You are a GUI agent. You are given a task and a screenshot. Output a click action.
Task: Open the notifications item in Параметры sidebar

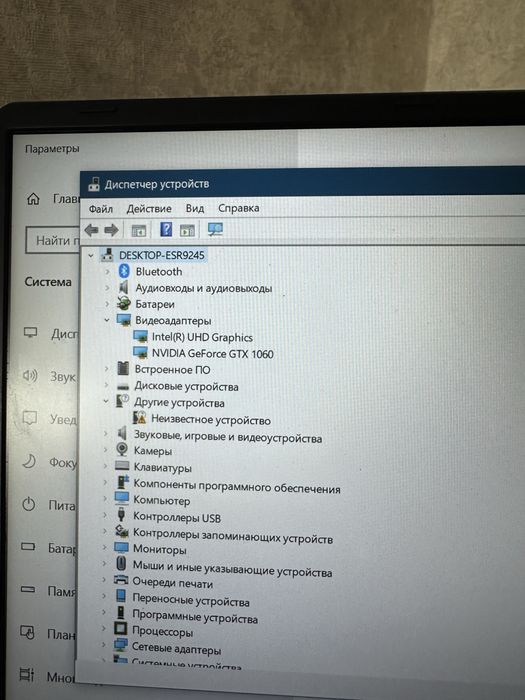click(x=49, y=419)
